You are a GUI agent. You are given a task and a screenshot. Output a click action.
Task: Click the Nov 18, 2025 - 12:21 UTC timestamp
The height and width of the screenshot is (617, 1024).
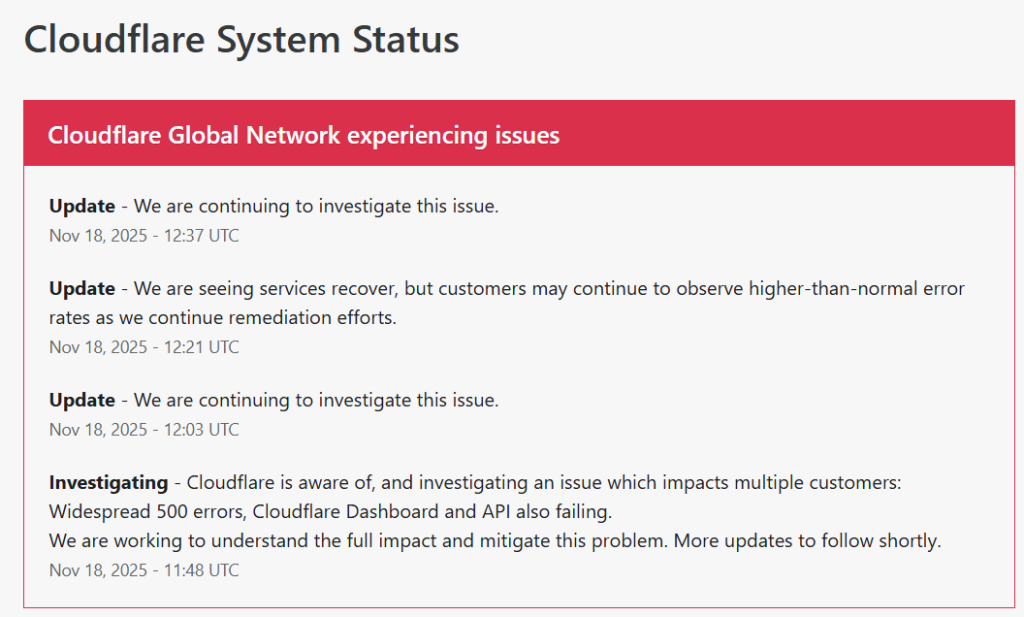pos(144,347)
